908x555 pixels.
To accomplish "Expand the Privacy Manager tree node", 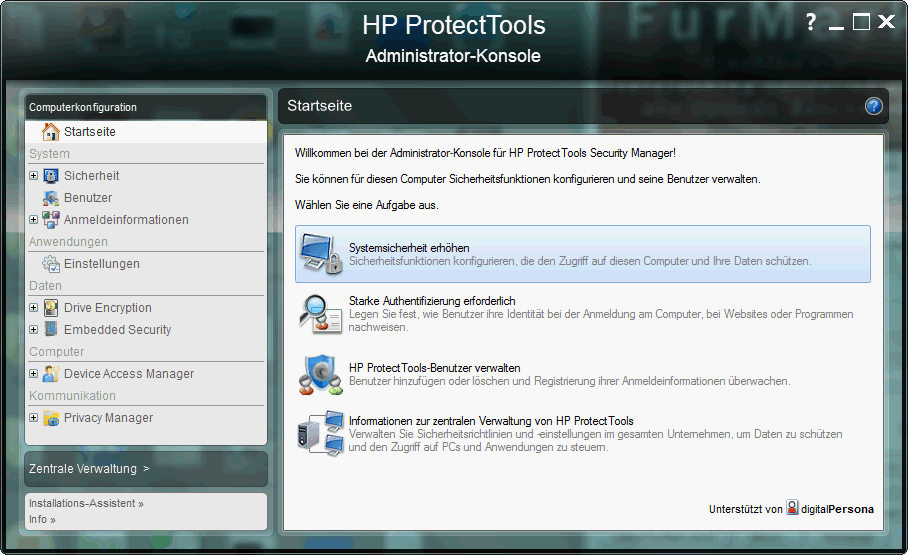I will click(x=34, y=418).
